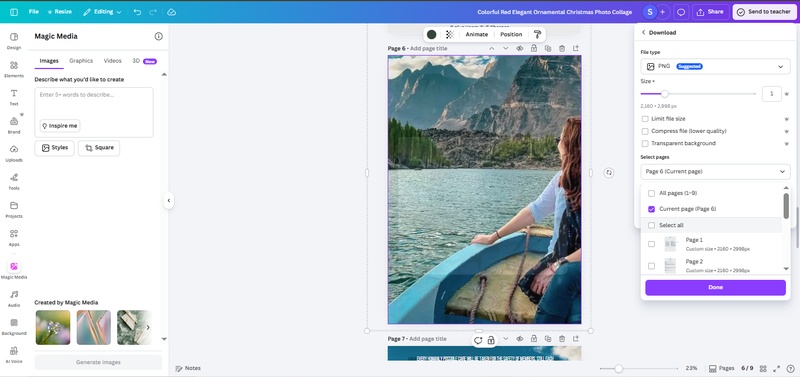
Task: Open the Text sidebar tool
Action: pos(14,97)
